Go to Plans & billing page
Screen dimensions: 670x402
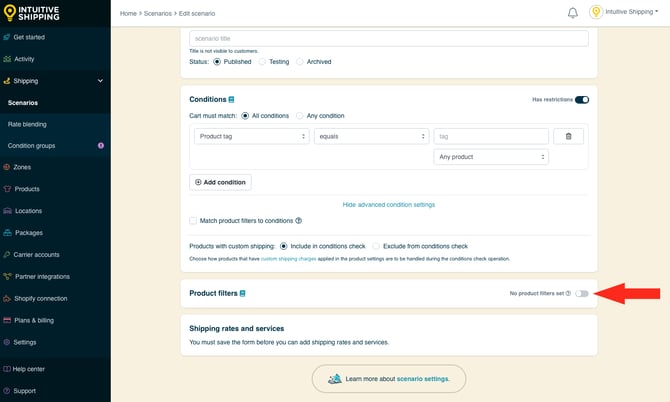[34, 320]
